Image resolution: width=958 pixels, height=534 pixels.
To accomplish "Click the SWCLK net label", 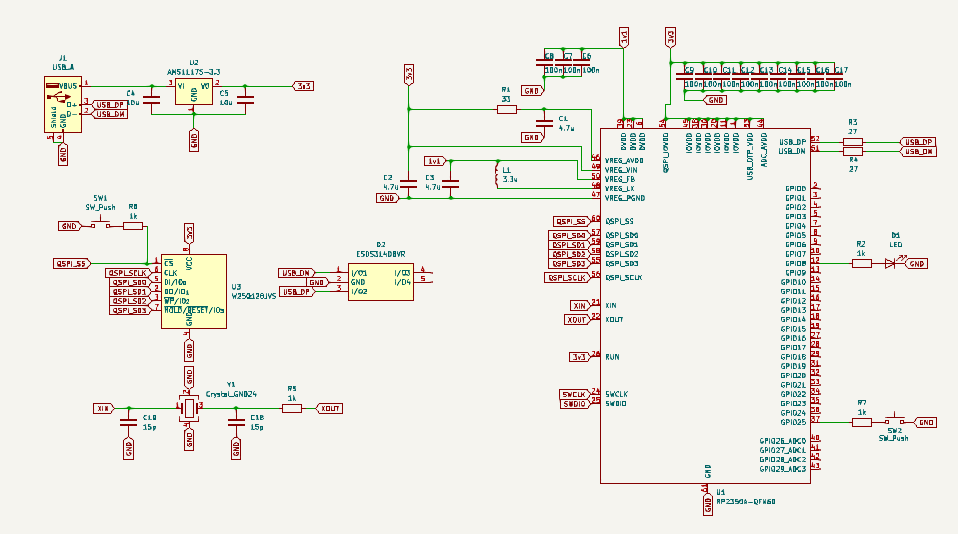I will (x=574, y=393).
